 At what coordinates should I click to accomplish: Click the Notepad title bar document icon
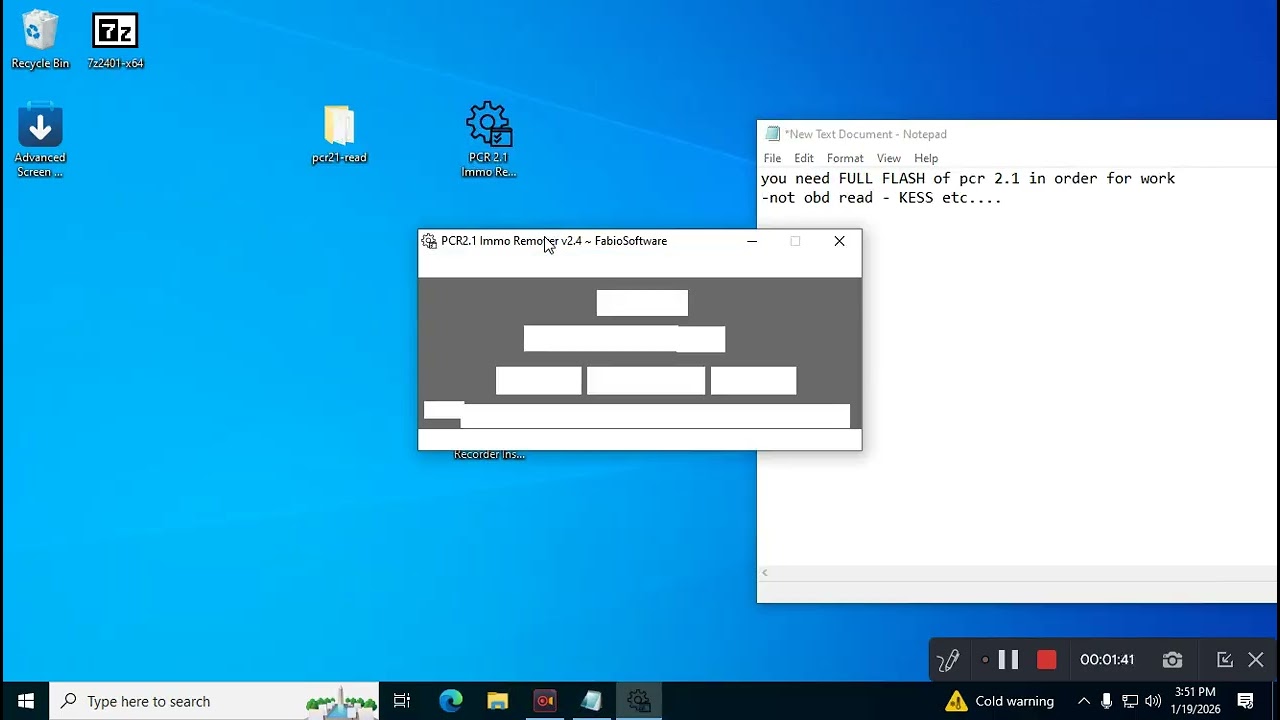tap(772, 134)
